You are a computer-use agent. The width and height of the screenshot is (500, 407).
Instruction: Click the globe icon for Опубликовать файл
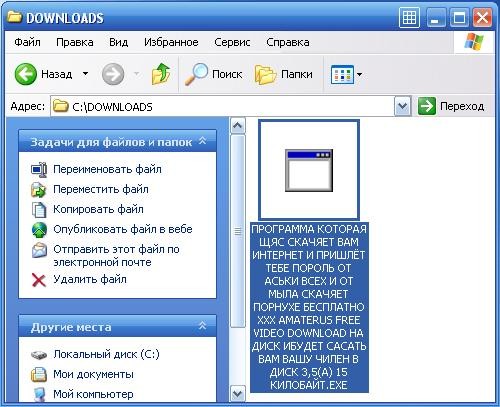click(39, 230)
